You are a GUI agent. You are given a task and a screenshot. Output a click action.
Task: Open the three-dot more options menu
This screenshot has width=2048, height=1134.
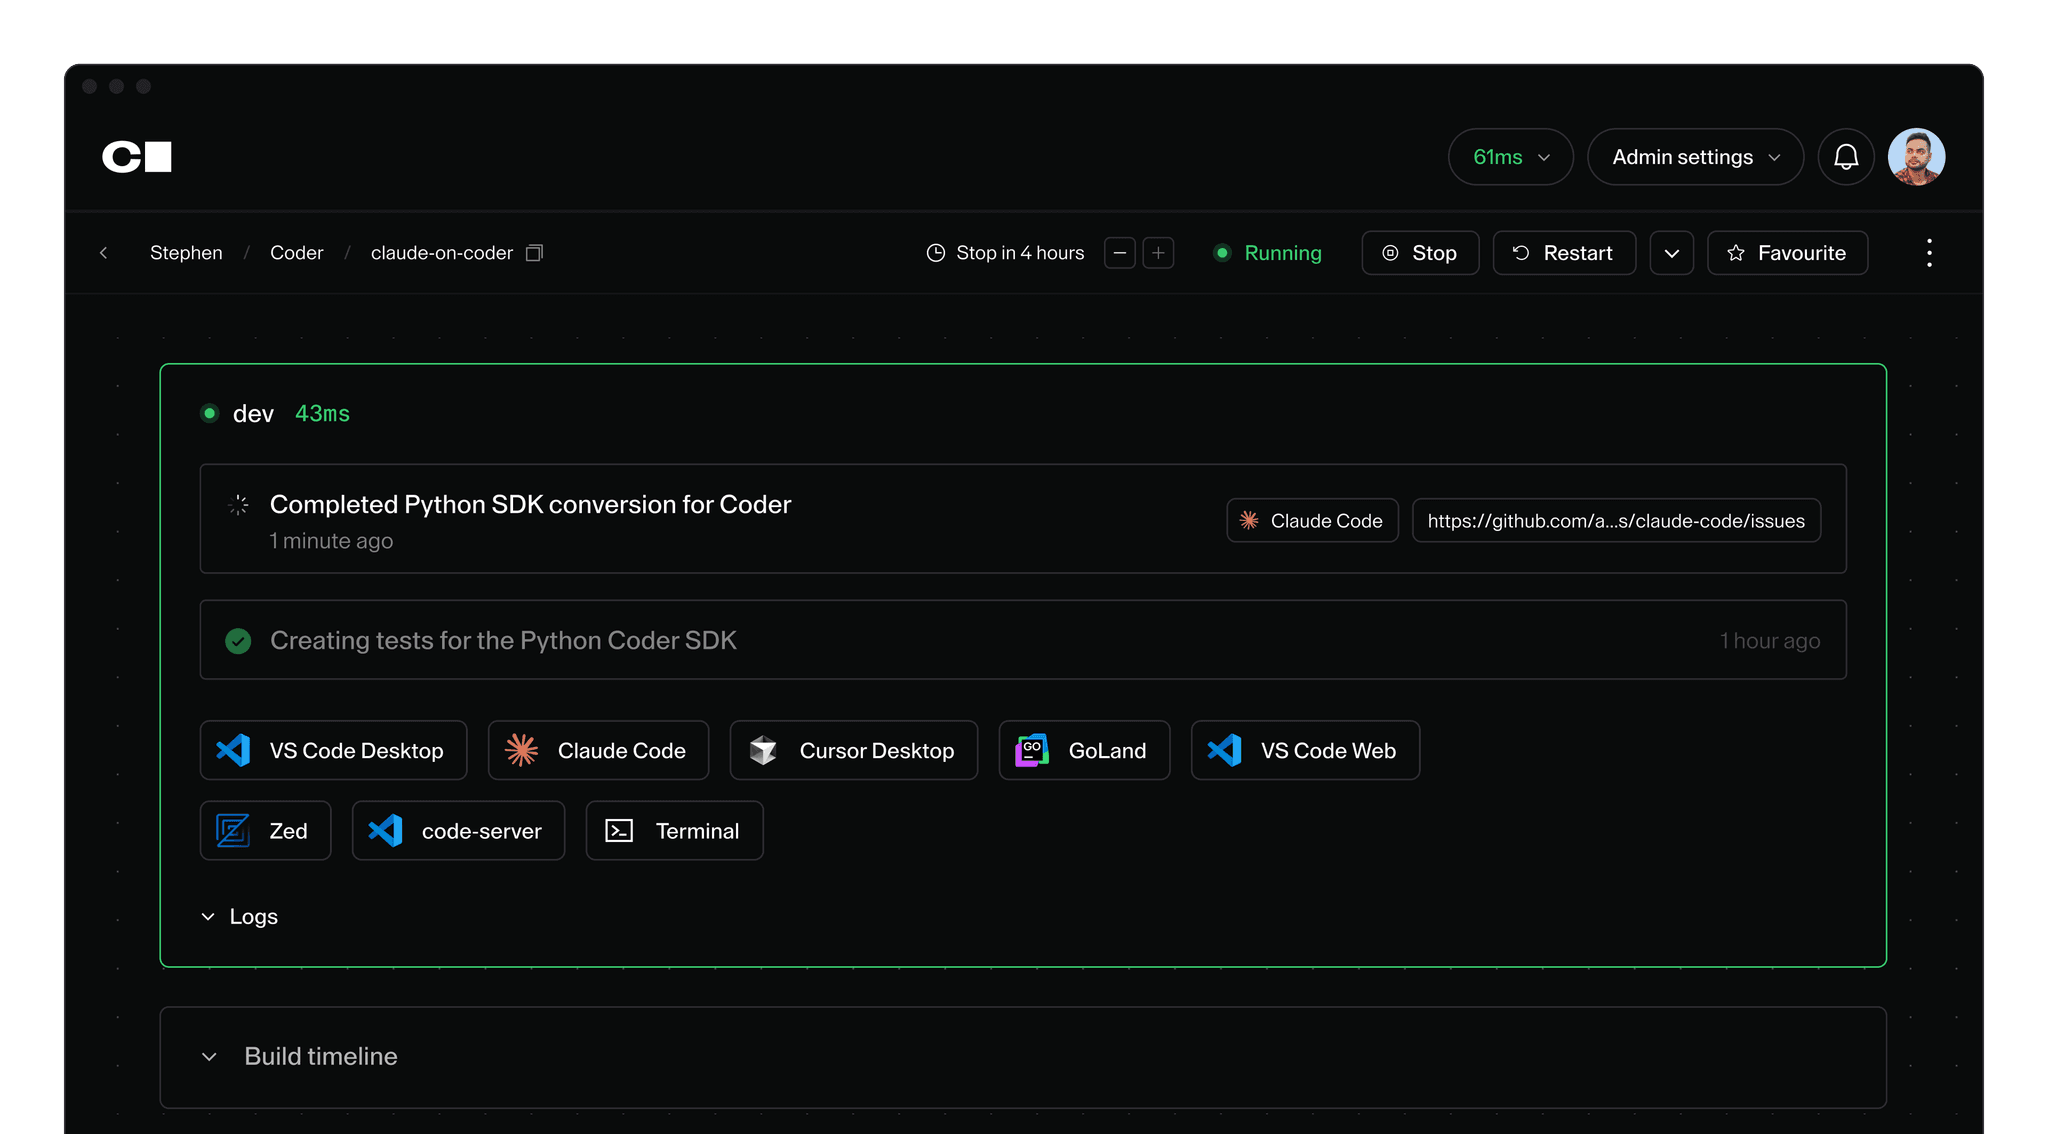[x=1929, y=253]
